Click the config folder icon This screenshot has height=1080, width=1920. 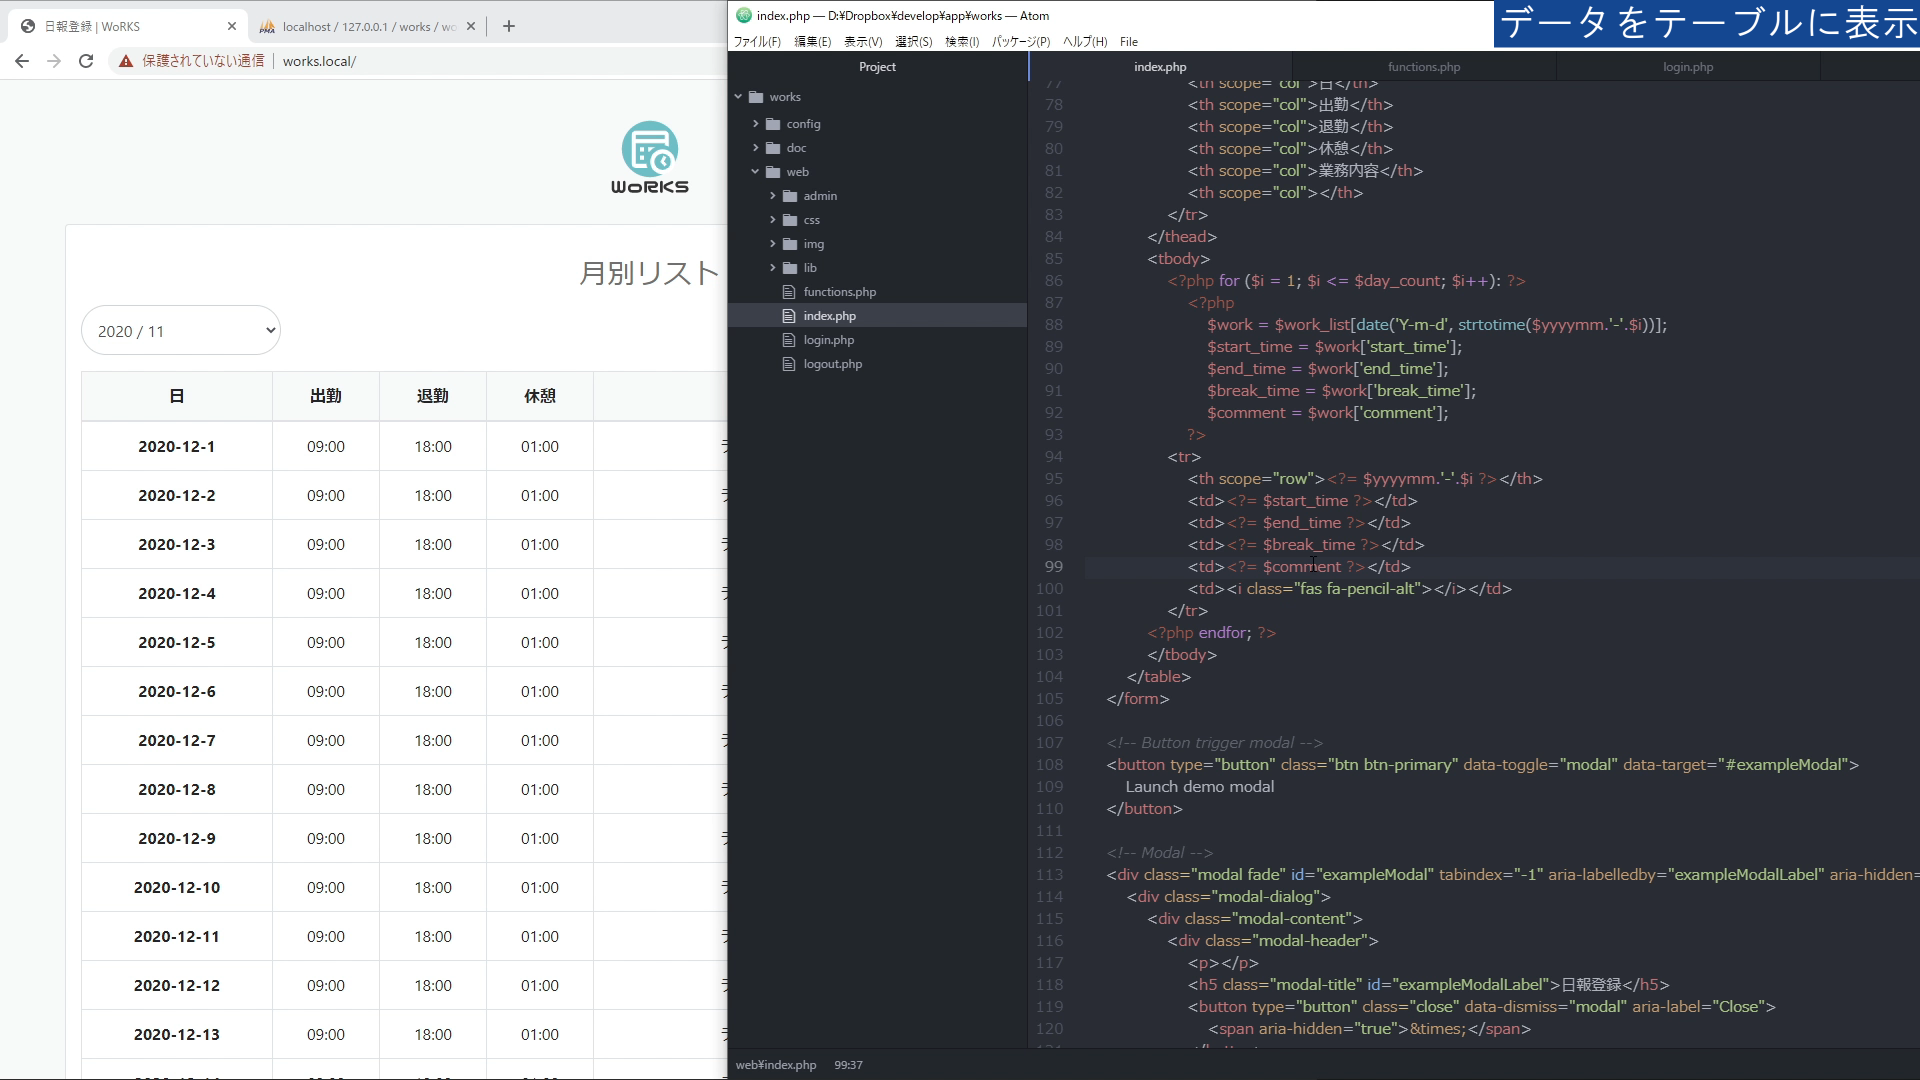coord(773,124)
